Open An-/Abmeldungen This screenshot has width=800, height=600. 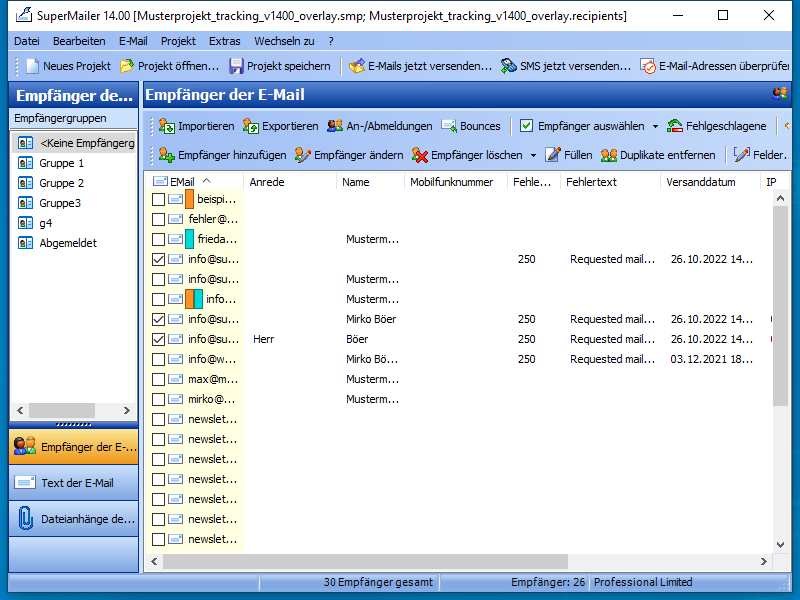coord(379,126)
